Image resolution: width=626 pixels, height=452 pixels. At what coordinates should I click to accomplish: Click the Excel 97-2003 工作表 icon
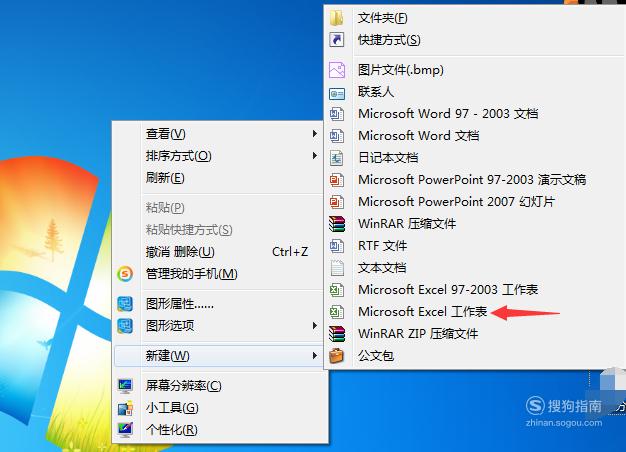point(337,290)
